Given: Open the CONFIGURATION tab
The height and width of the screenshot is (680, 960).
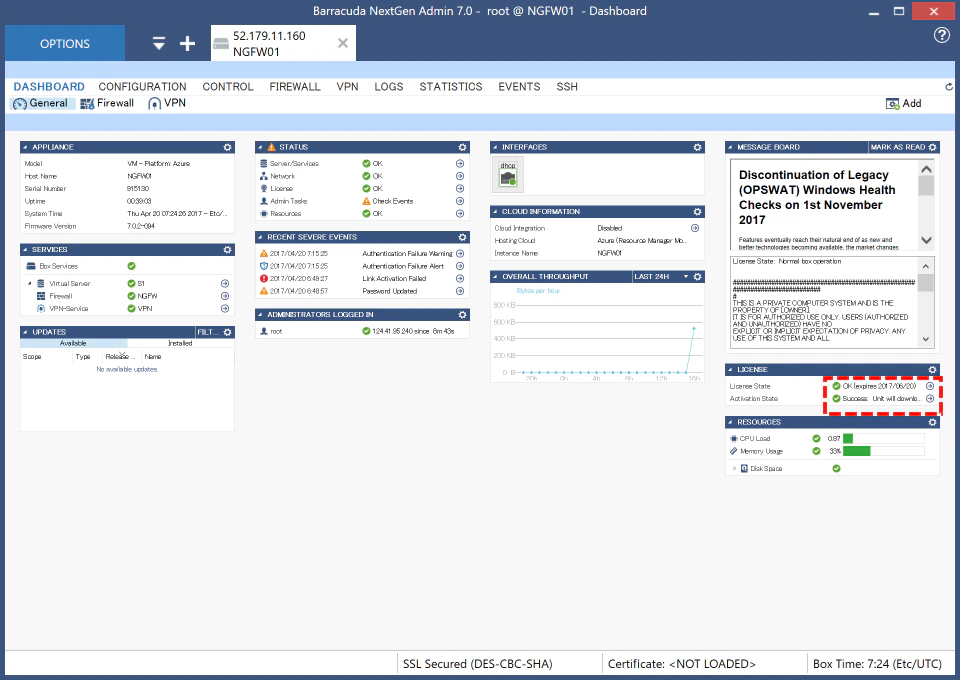Looking at the screenshot, I should (x=143, y=87).
